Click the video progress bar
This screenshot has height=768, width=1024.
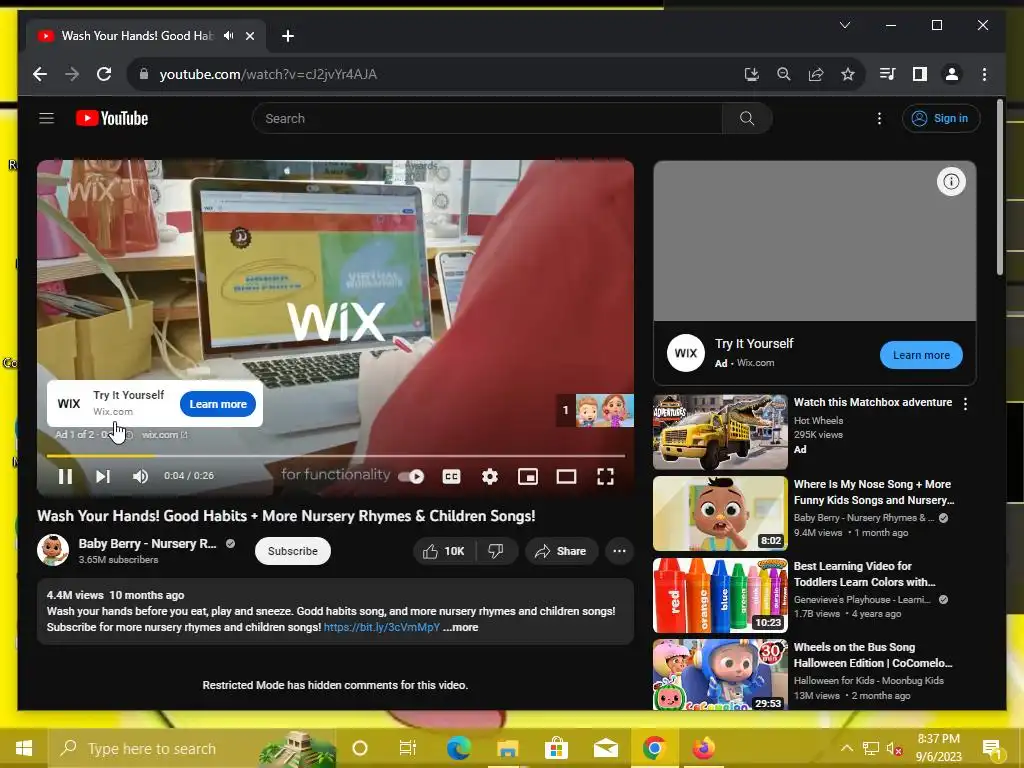pos(336,455)
